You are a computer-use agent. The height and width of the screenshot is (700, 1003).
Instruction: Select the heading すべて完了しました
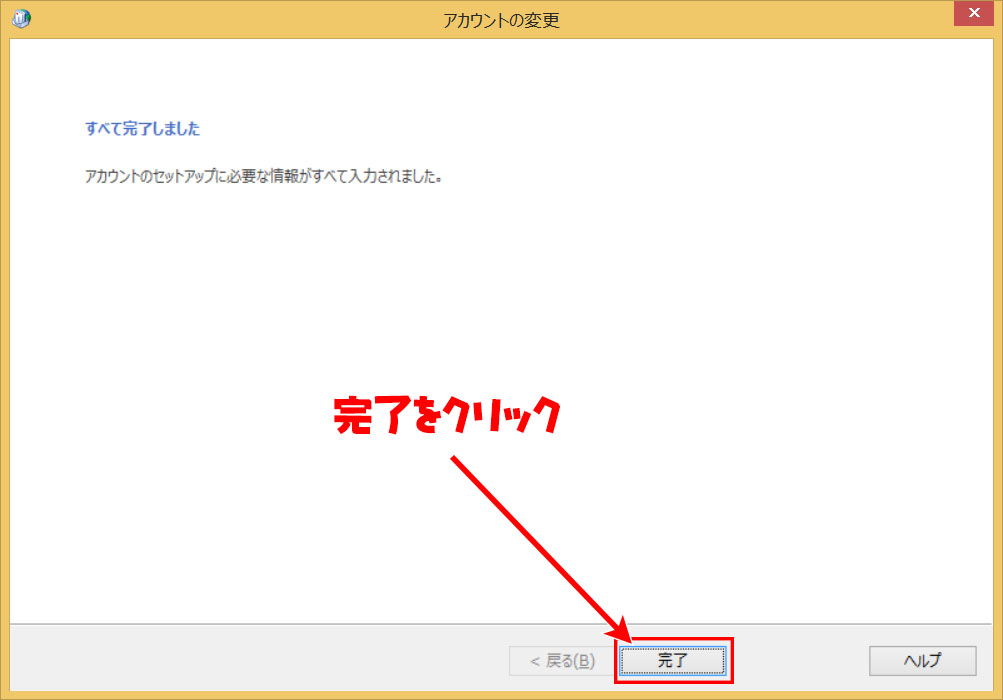pyautogui.click(x=143, y=129)
